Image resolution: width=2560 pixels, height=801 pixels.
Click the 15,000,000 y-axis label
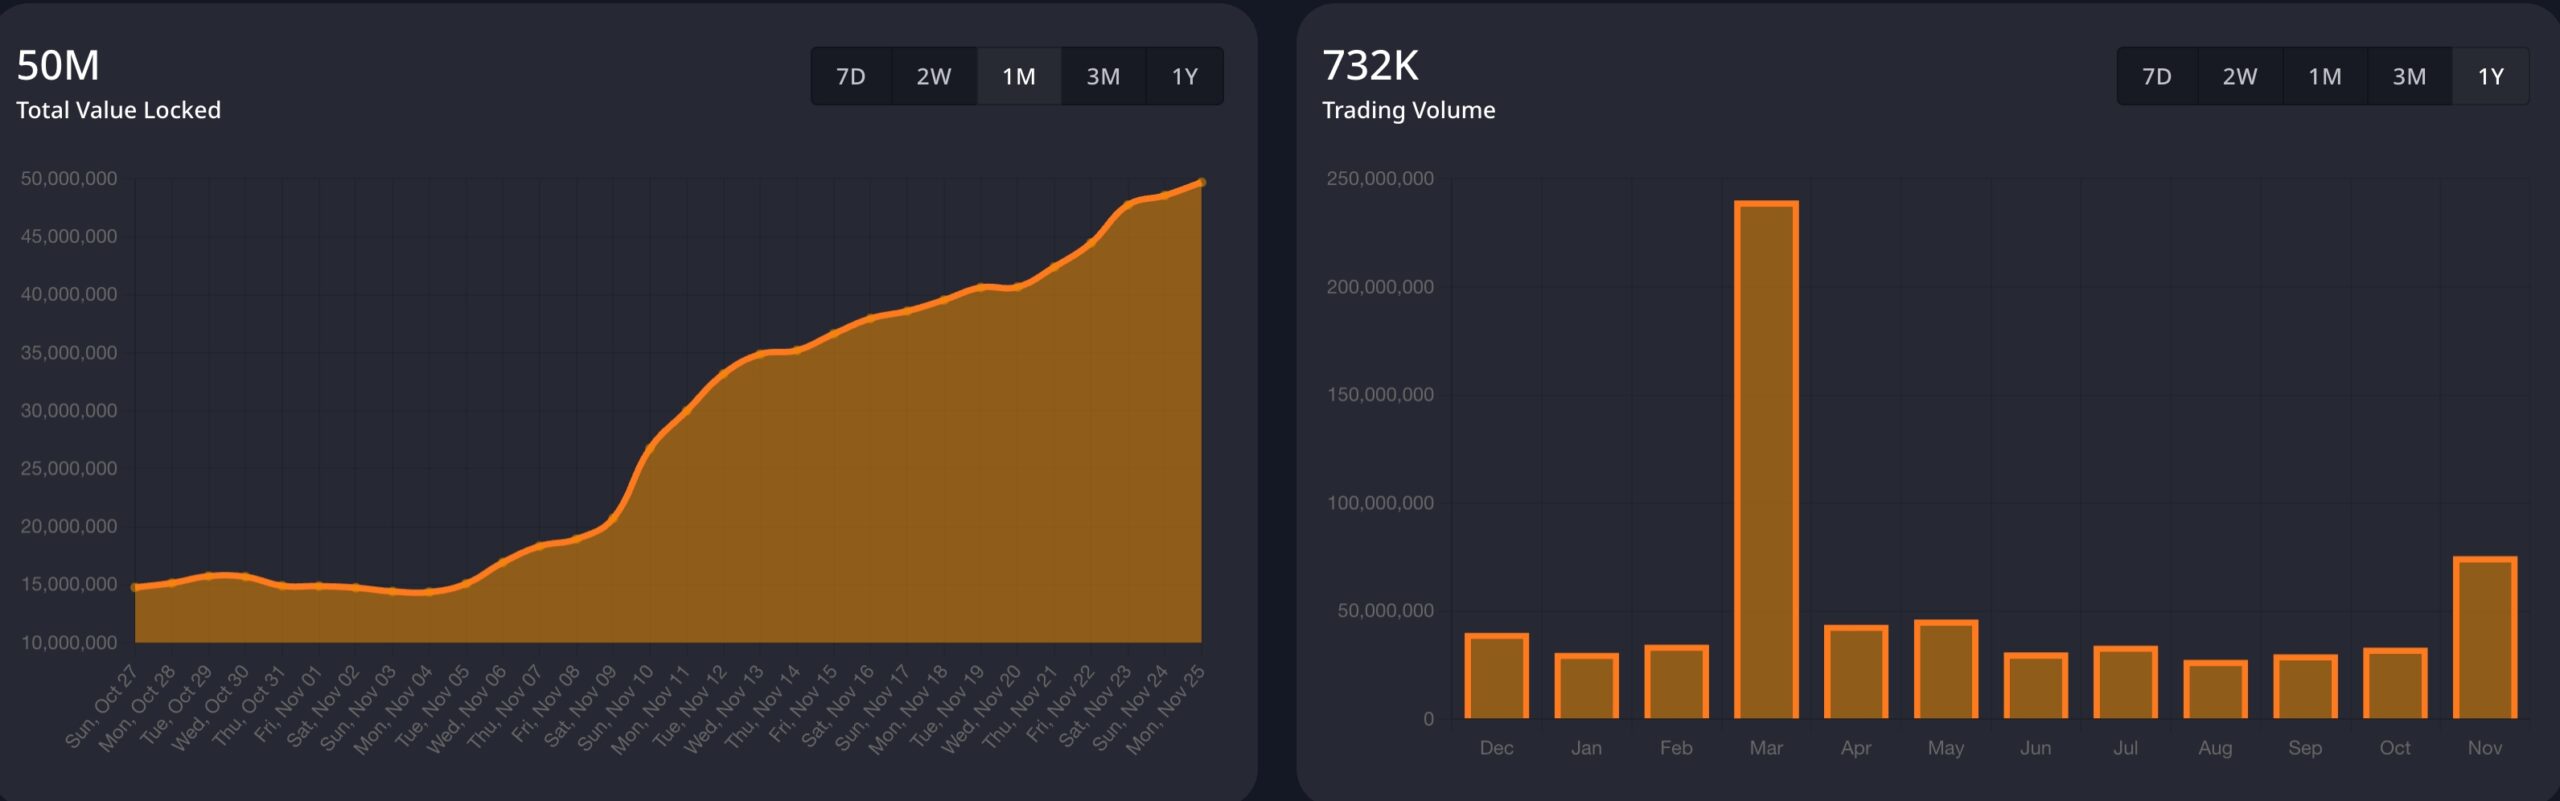(x=69, y=584)
